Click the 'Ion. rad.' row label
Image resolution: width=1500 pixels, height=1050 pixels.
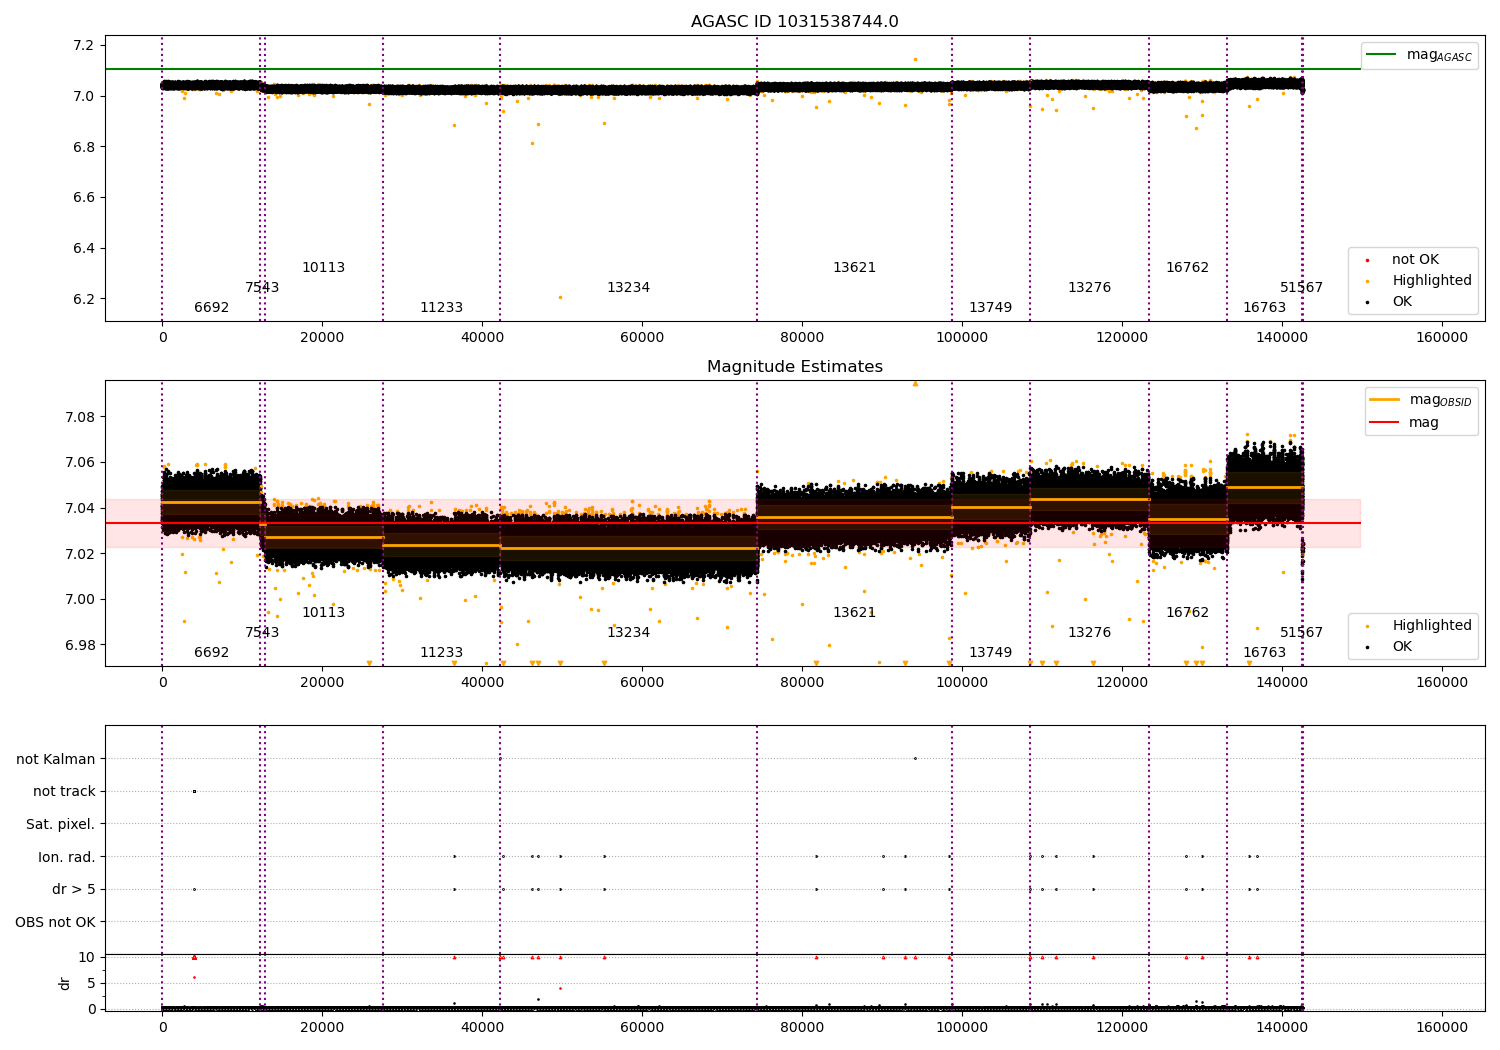coord(67,857)
